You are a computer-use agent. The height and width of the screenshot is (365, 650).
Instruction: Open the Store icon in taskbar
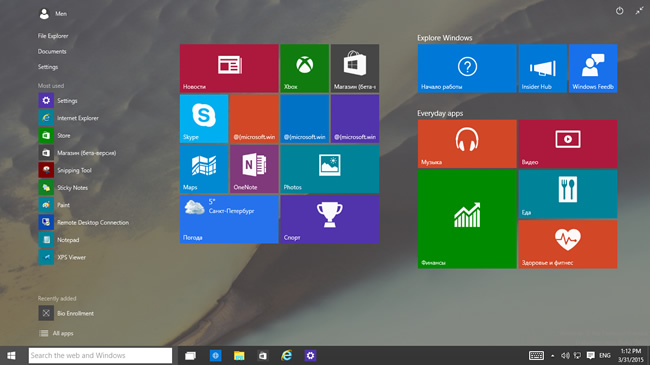click(263, 355)
